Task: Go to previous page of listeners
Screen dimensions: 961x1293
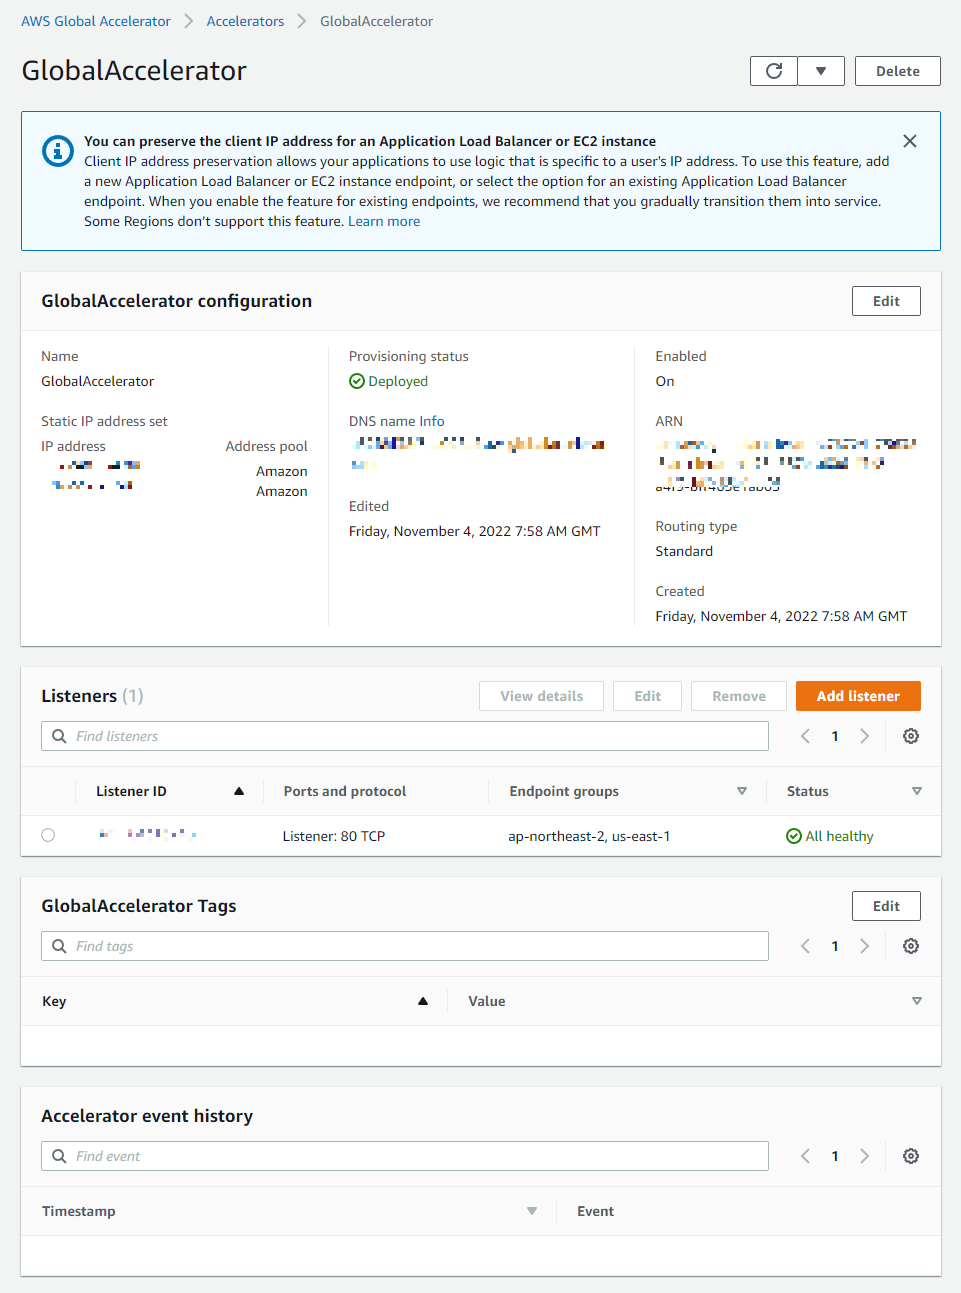Action: (805, 736)
